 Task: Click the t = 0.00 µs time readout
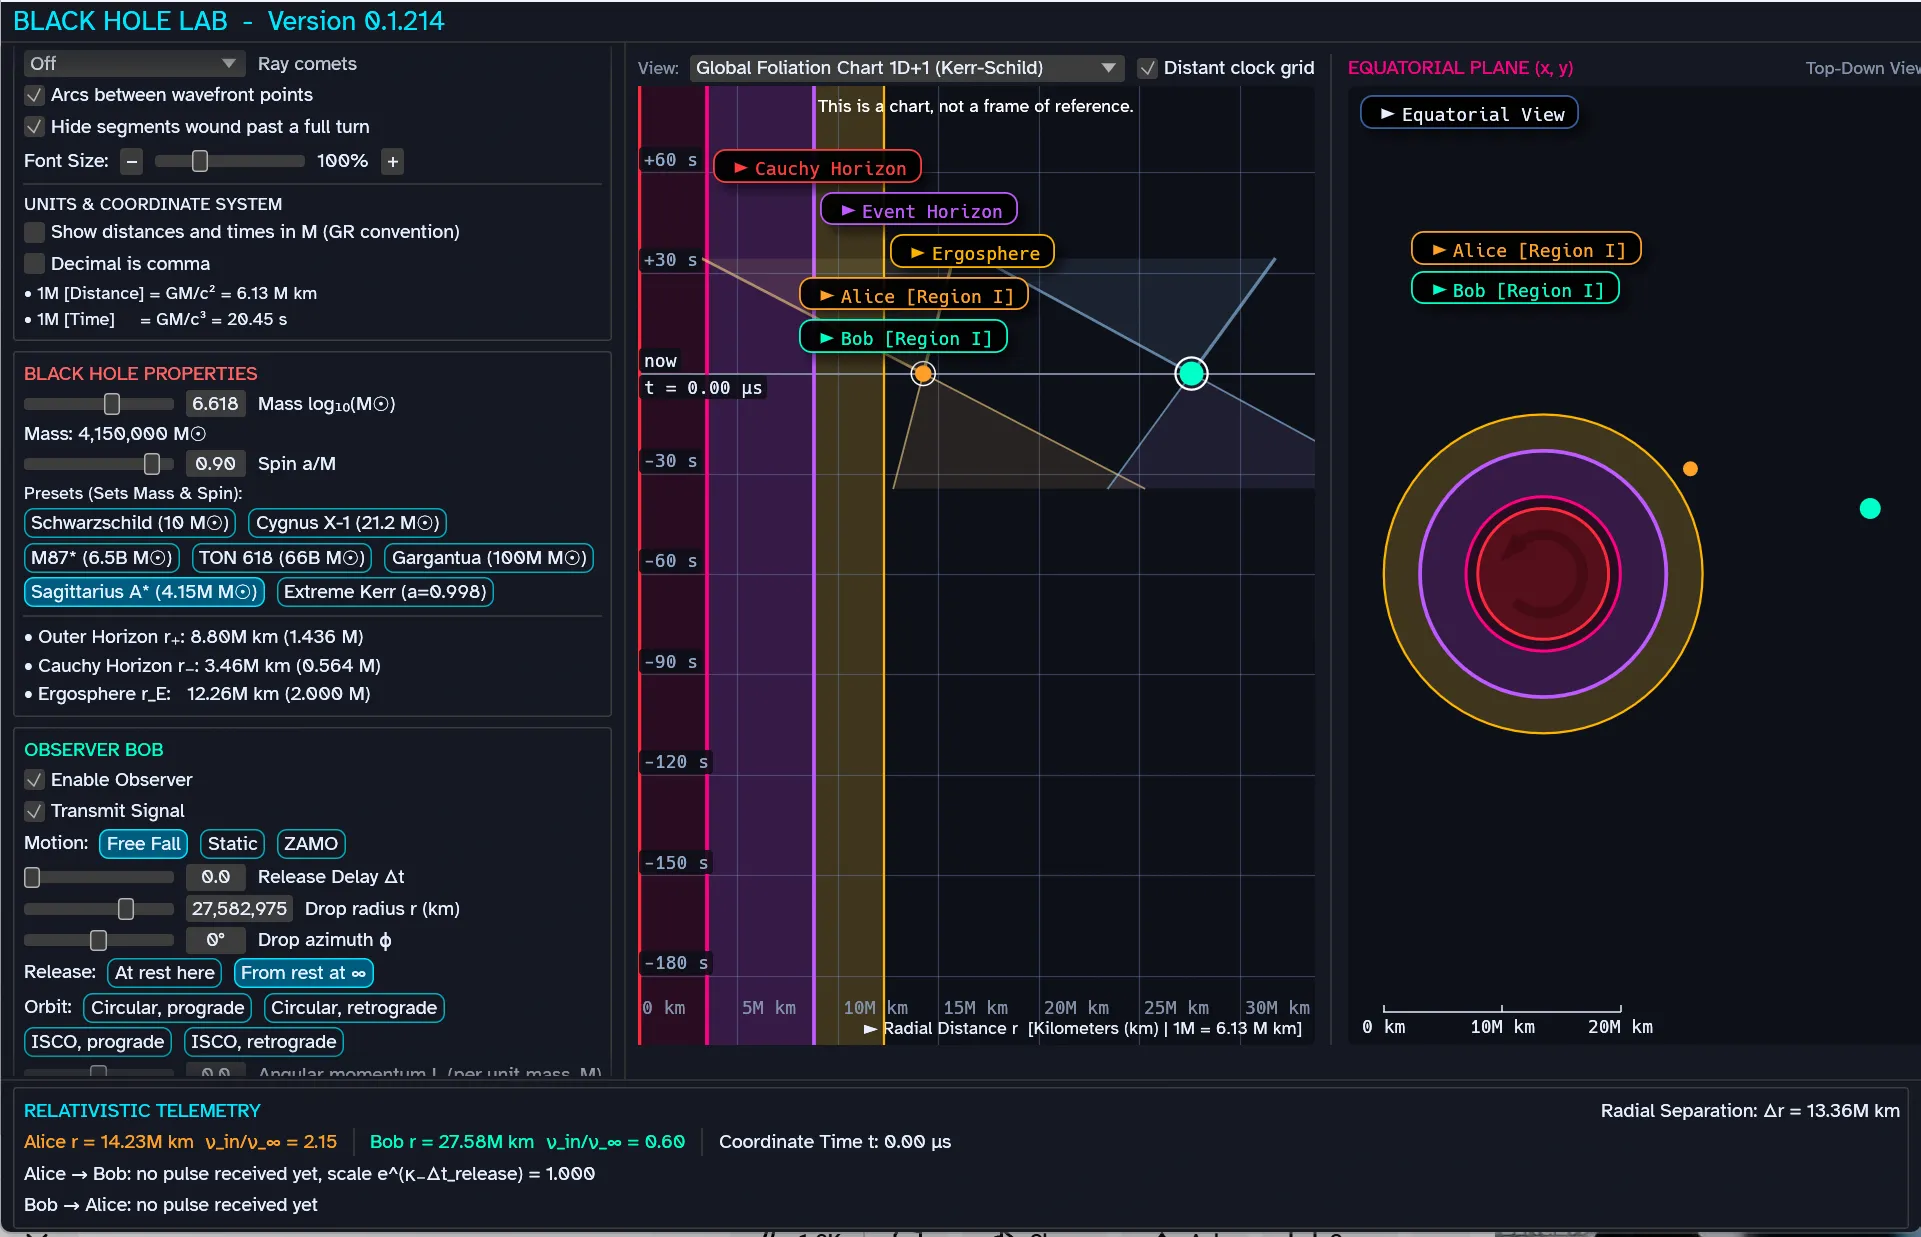(x=703, y=388)
